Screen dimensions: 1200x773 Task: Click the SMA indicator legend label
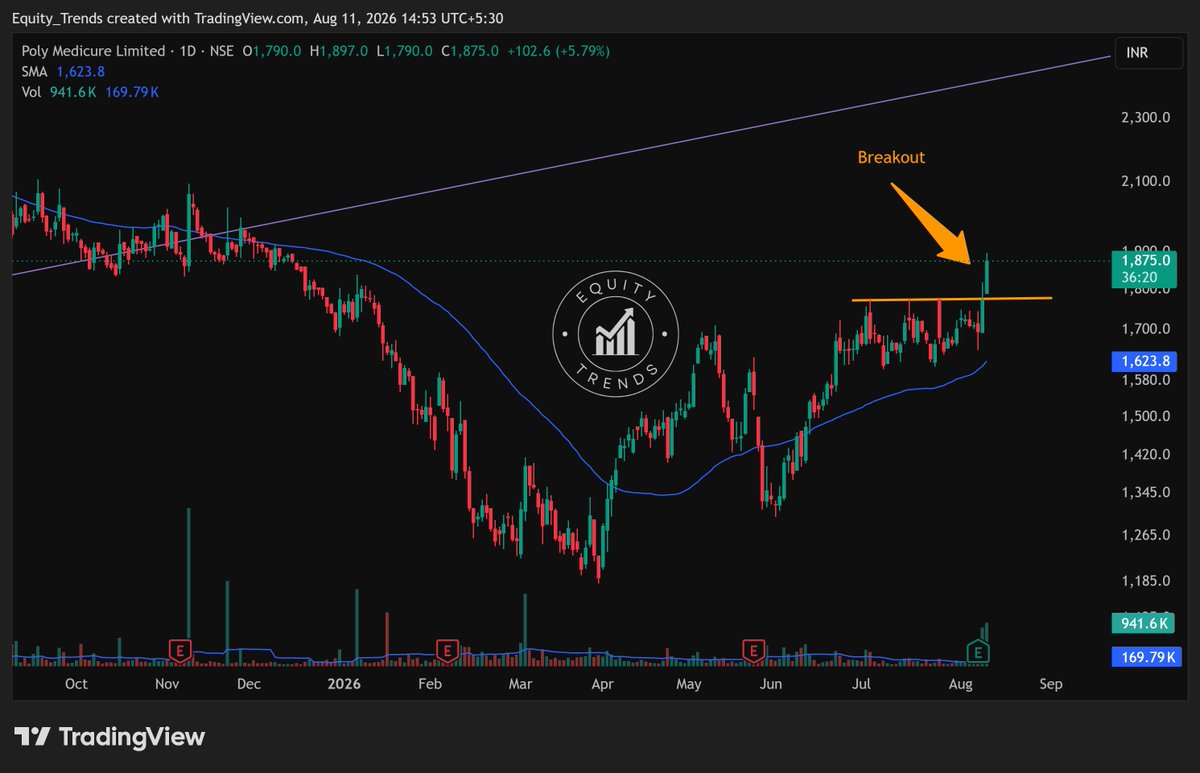pyautogui.click(x=35, y=72)
